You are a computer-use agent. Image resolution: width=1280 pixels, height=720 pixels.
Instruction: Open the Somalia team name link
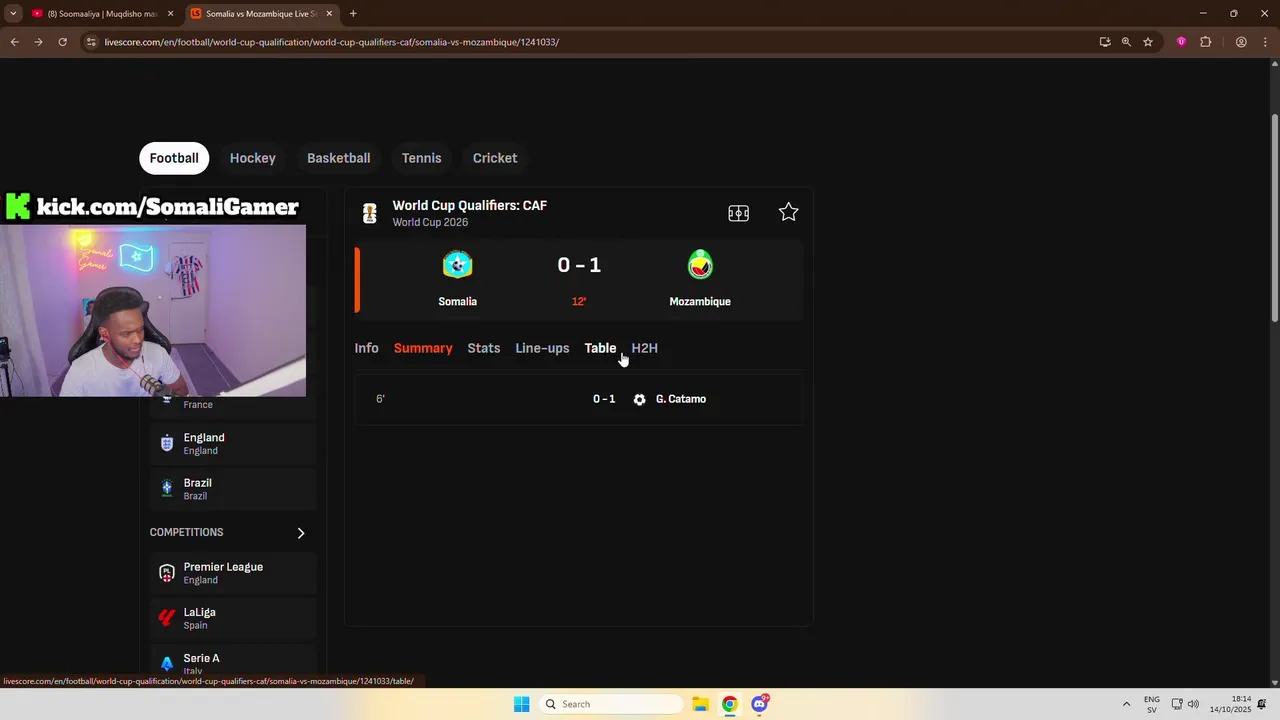pos(458,301)
